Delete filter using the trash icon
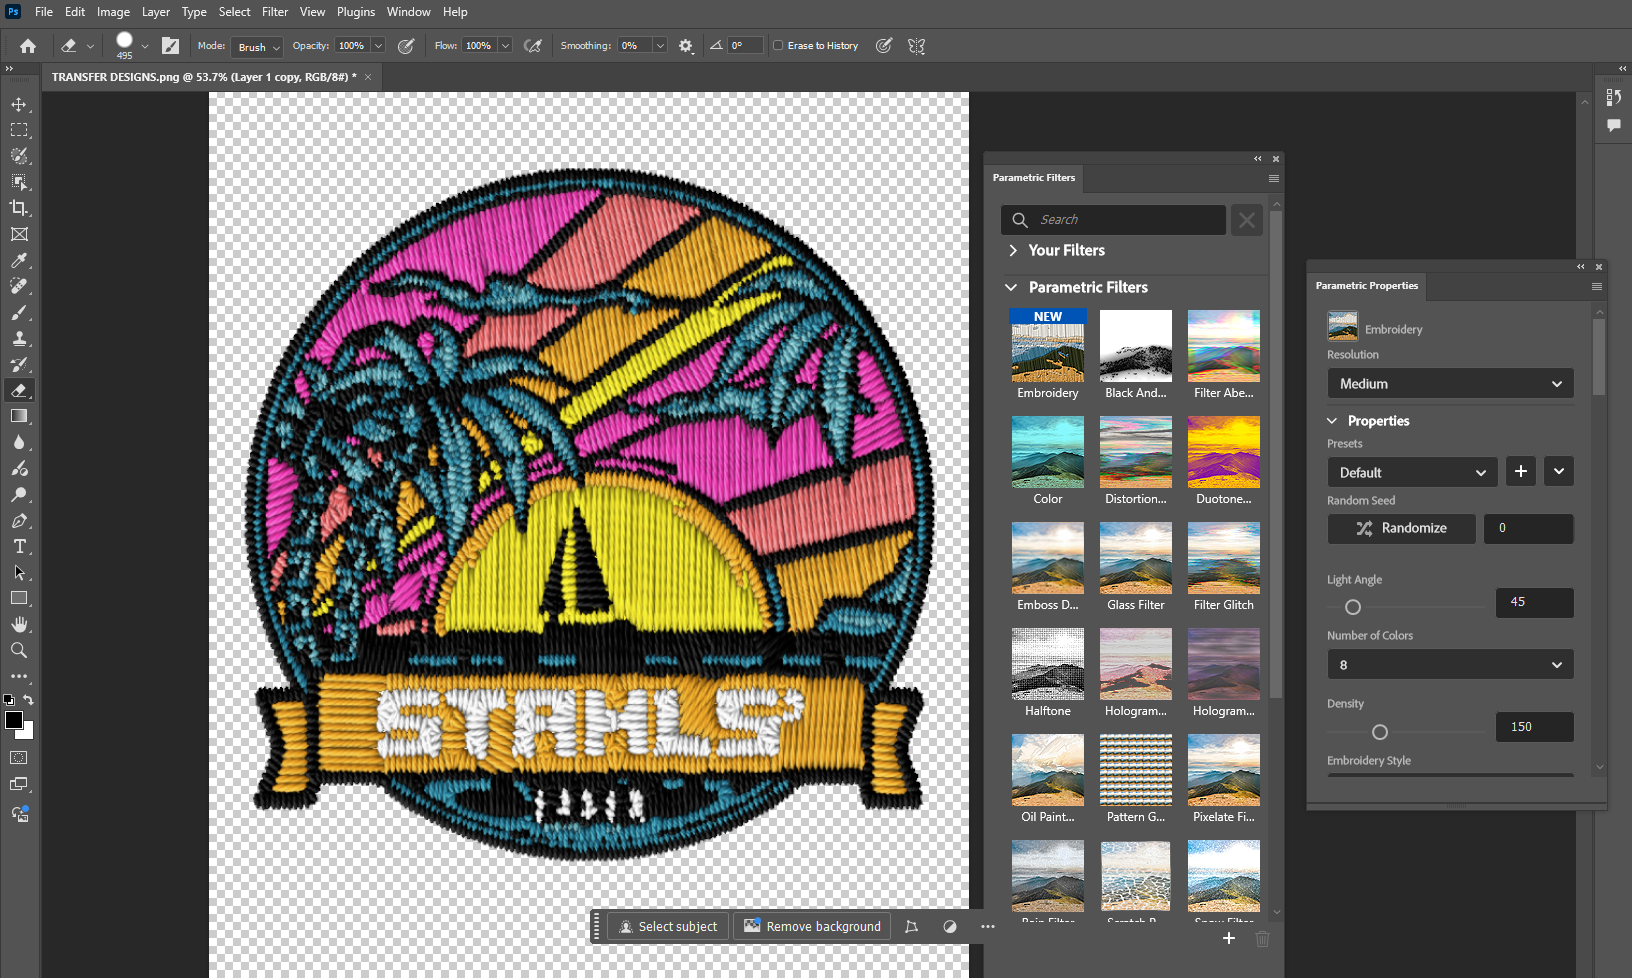The width and height of the screenshot is (1632, 978). 1262,938
